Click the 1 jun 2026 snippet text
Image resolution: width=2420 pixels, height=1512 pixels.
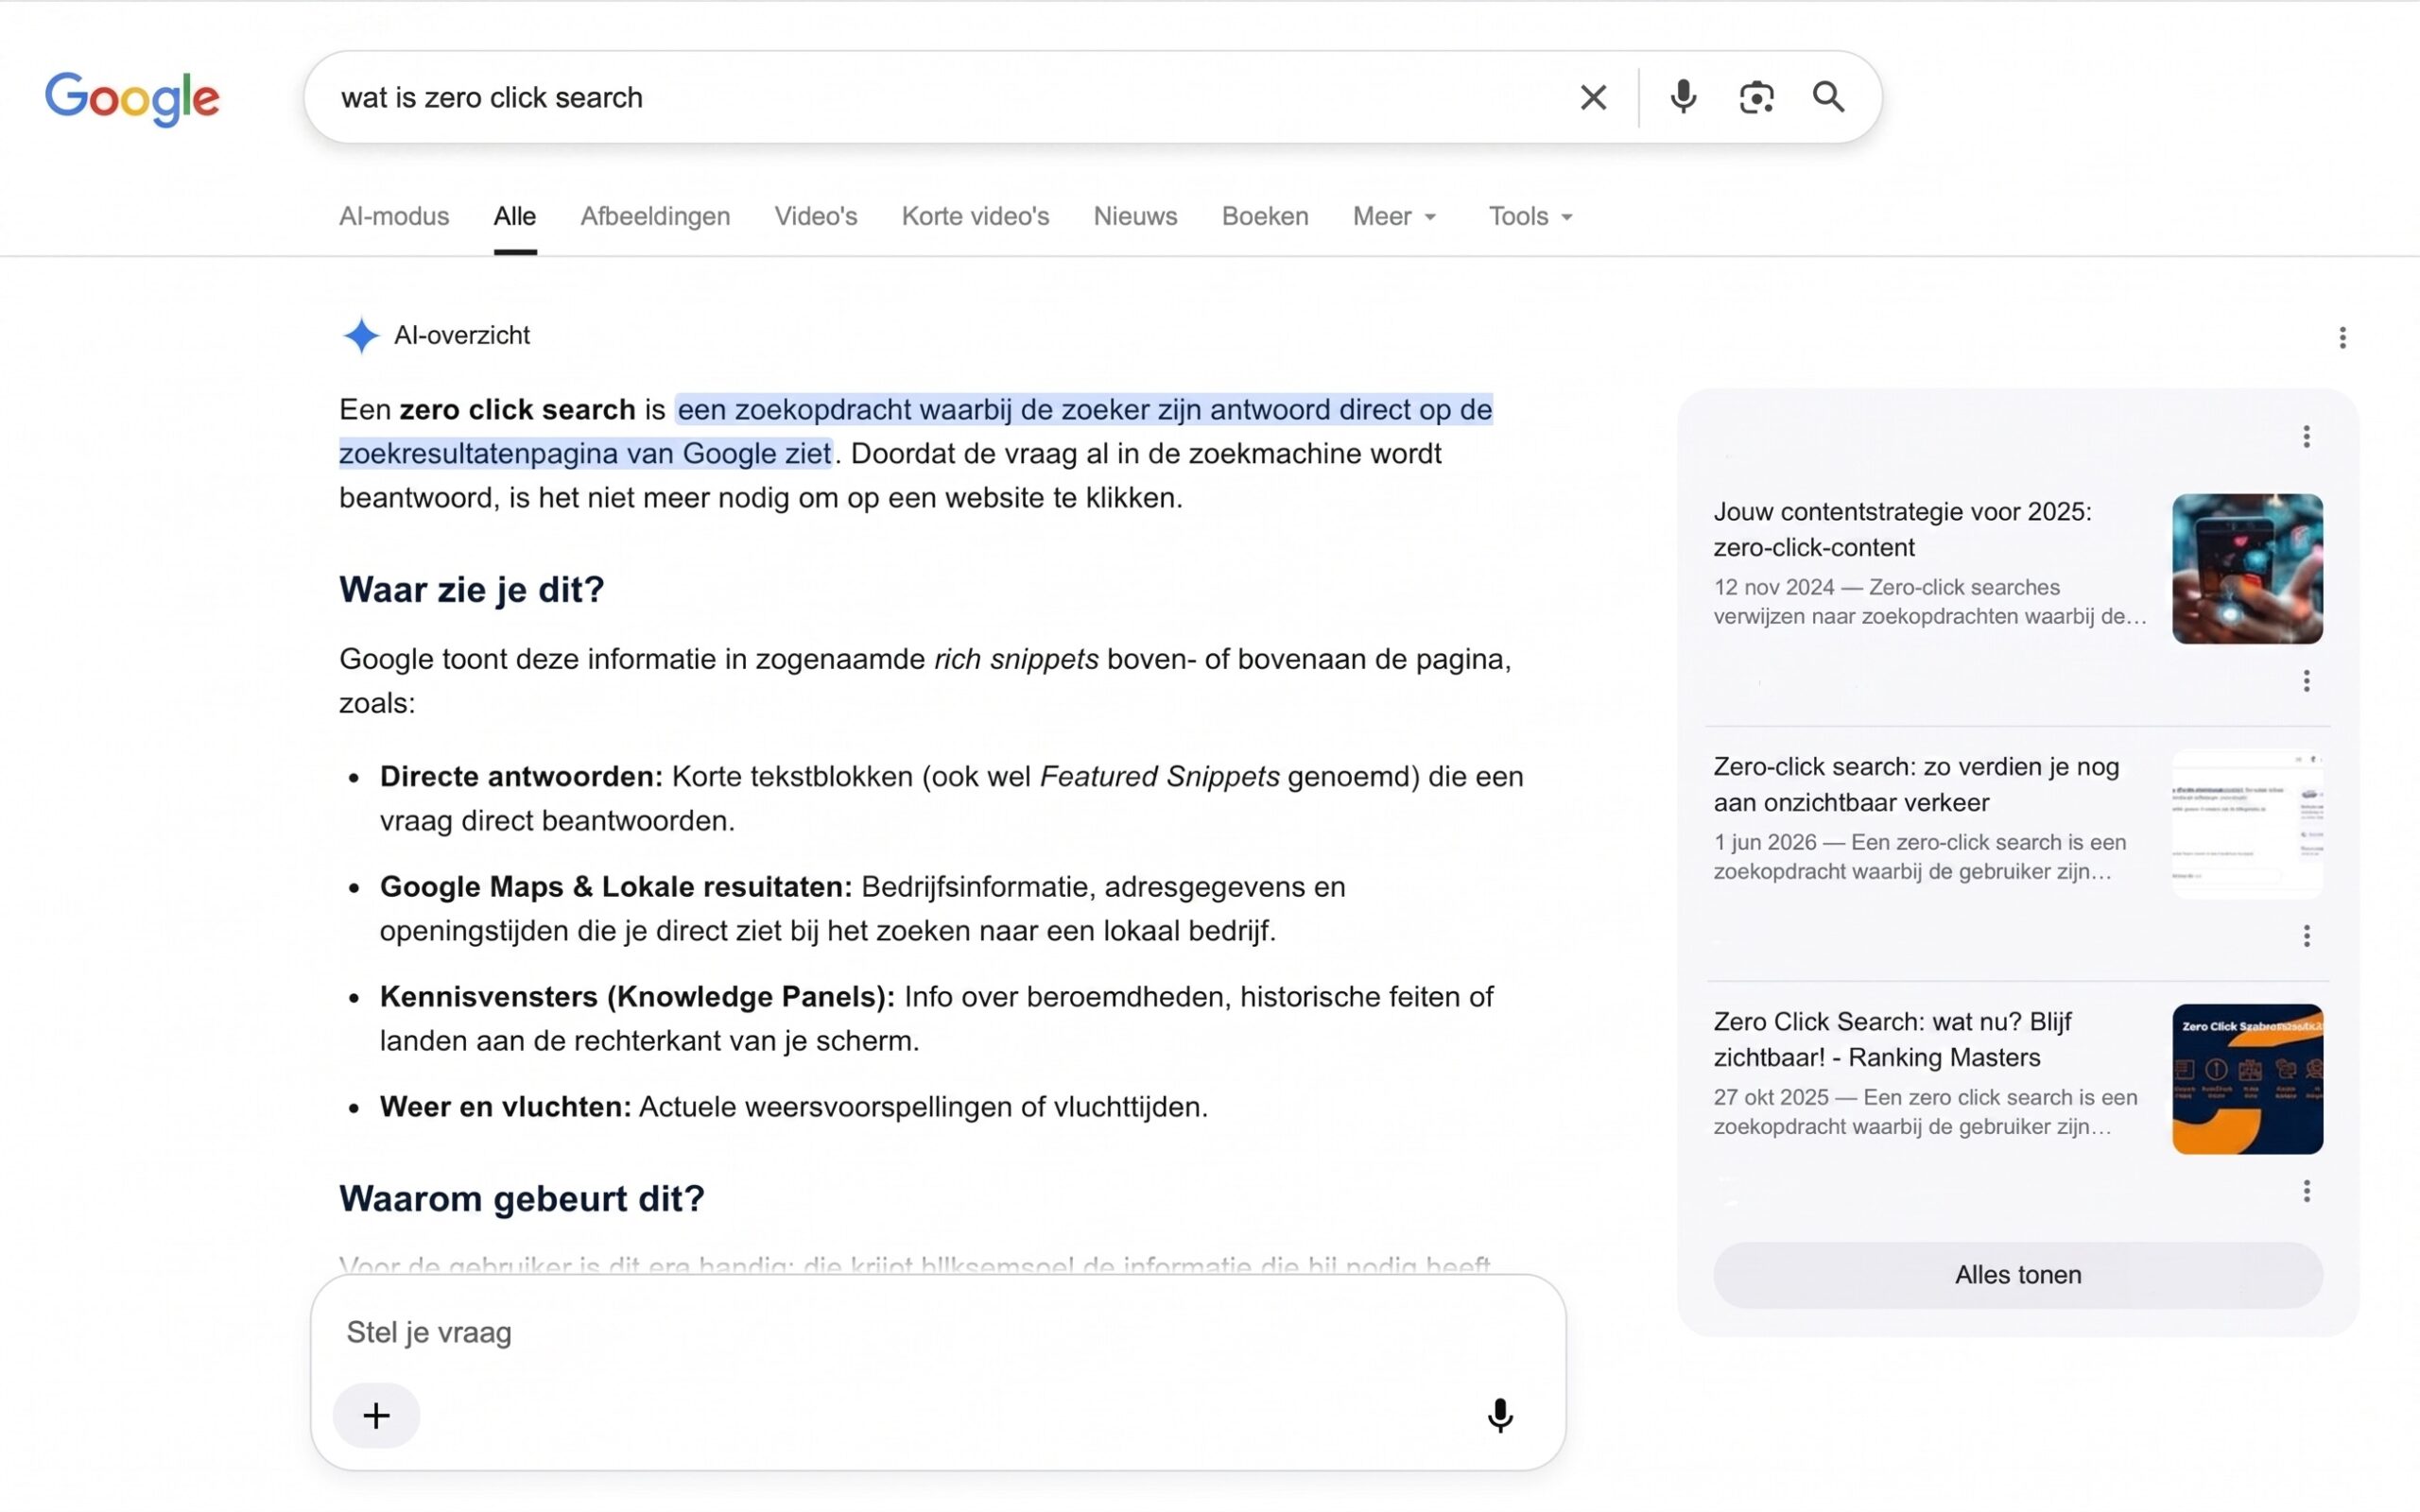click(1919, 856)
